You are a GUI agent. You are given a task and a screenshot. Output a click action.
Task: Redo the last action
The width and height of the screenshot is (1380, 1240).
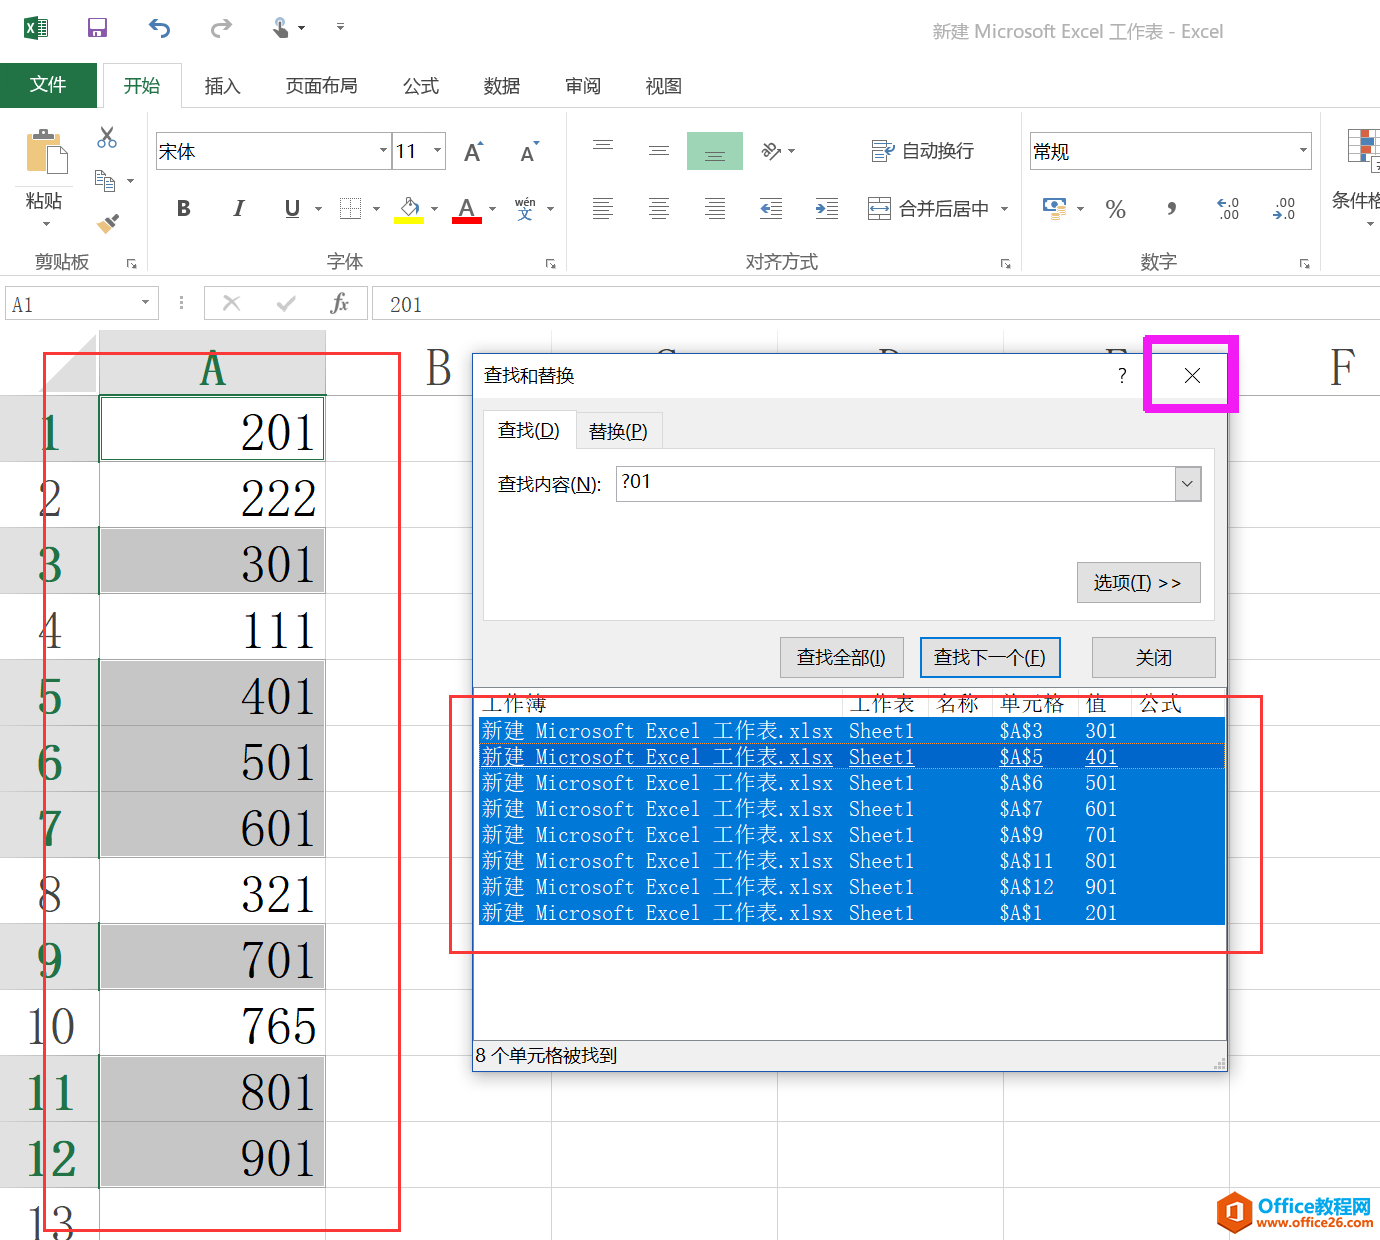[x=221, y=28]
